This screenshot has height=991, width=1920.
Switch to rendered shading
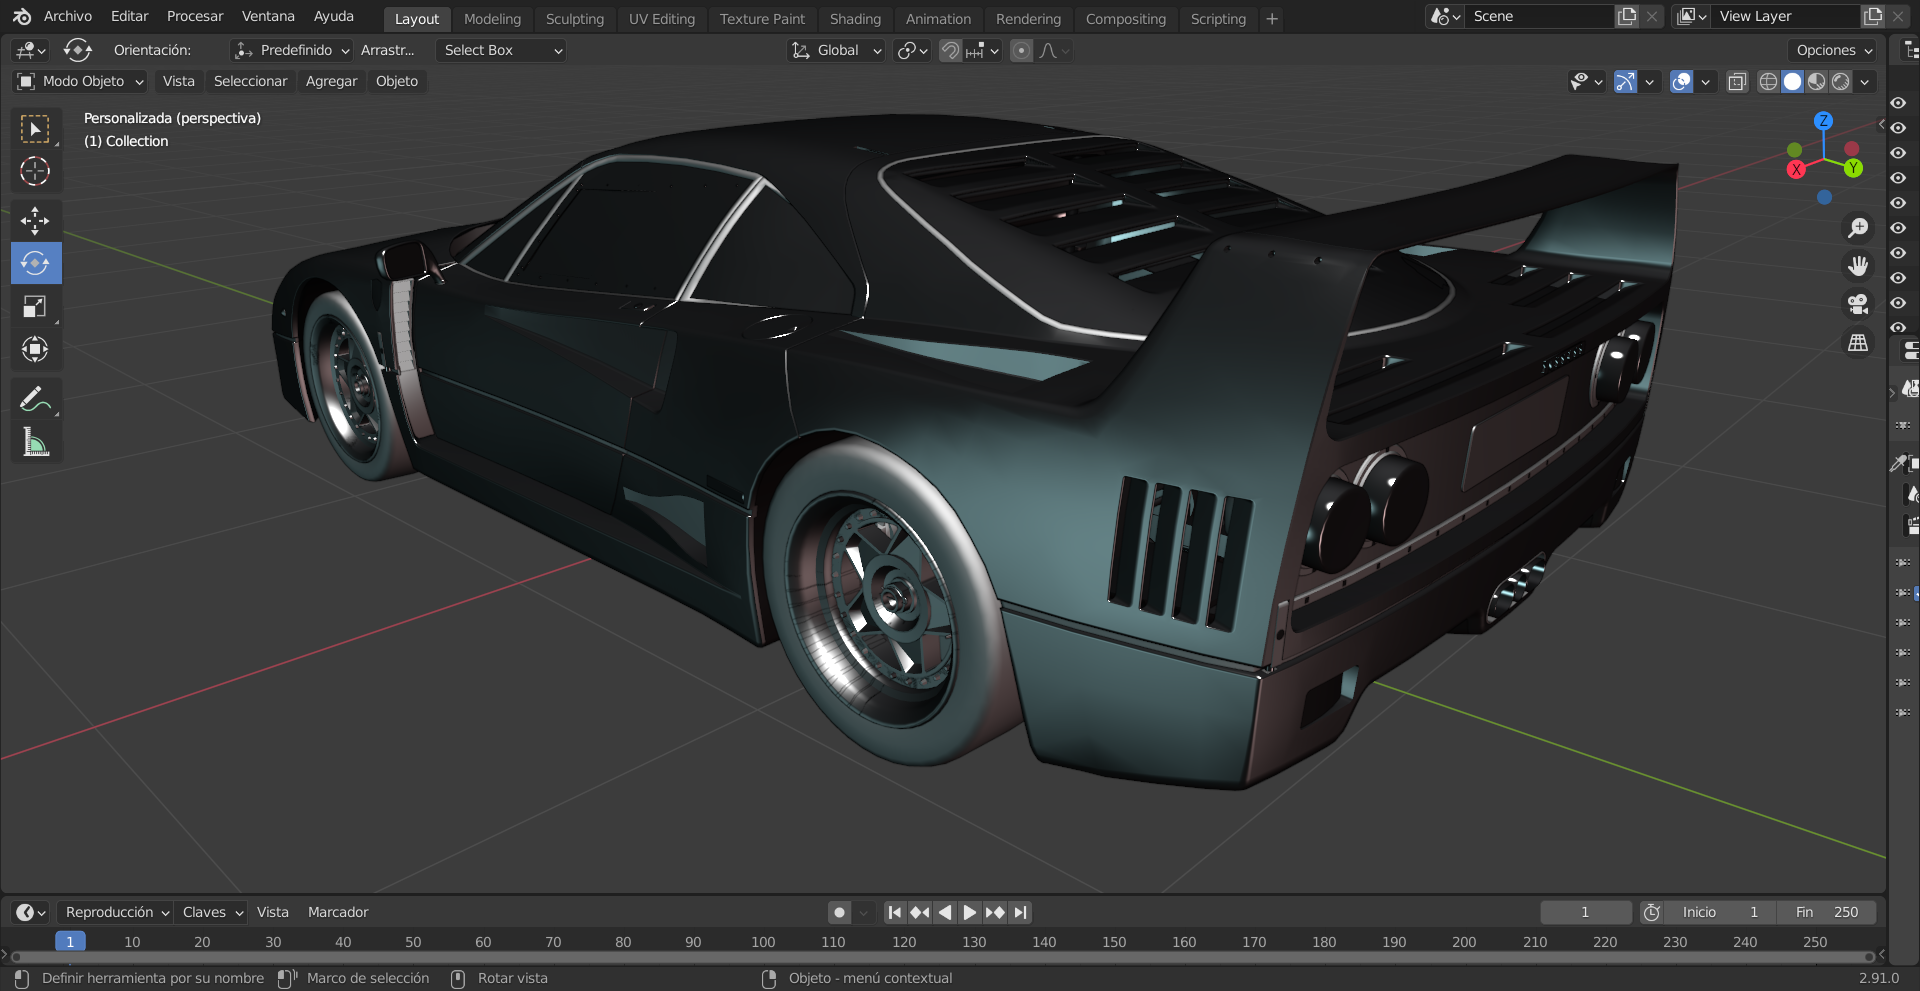pos(1840,81)
